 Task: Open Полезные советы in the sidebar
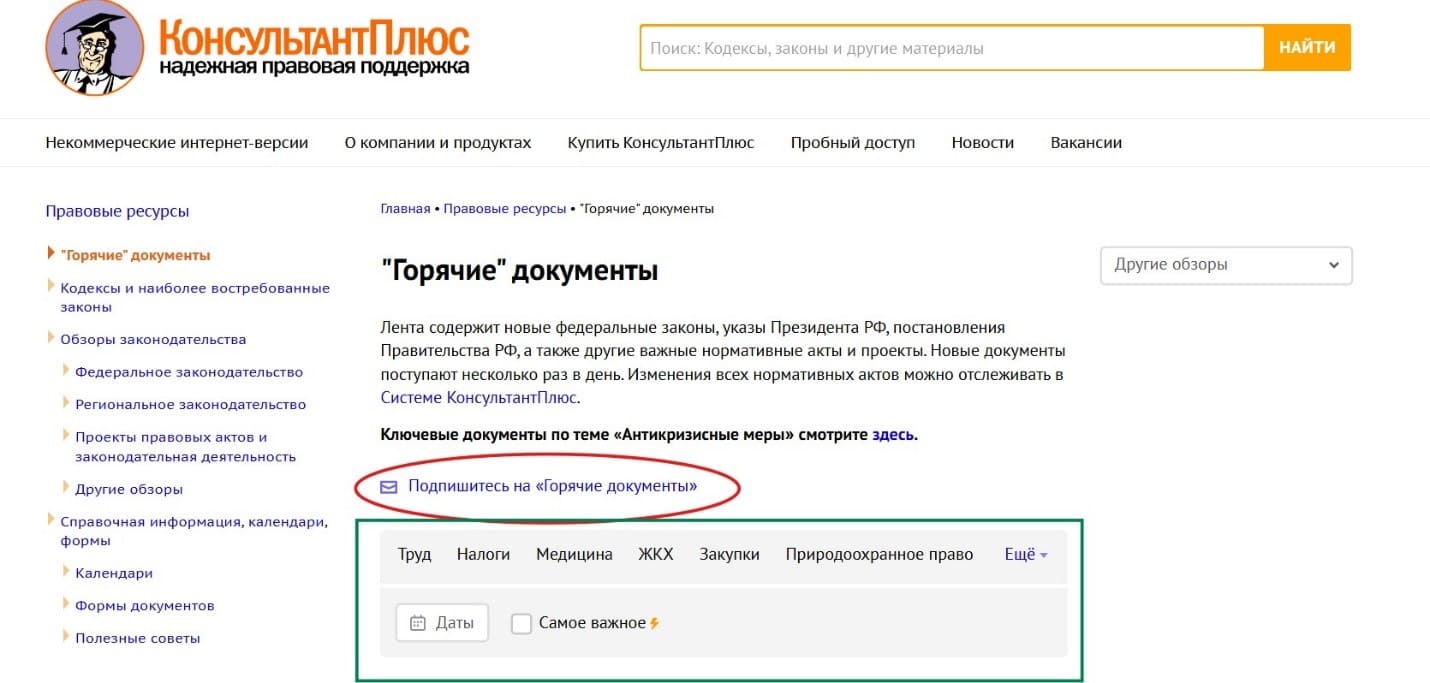(x=138, y=637)
